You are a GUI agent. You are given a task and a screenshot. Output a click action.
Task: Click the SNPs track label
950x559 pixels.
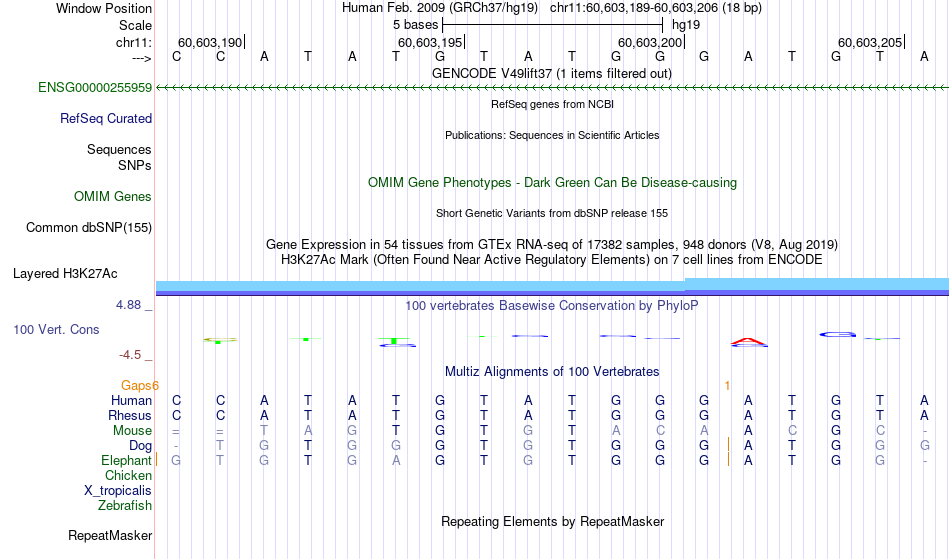135,165
